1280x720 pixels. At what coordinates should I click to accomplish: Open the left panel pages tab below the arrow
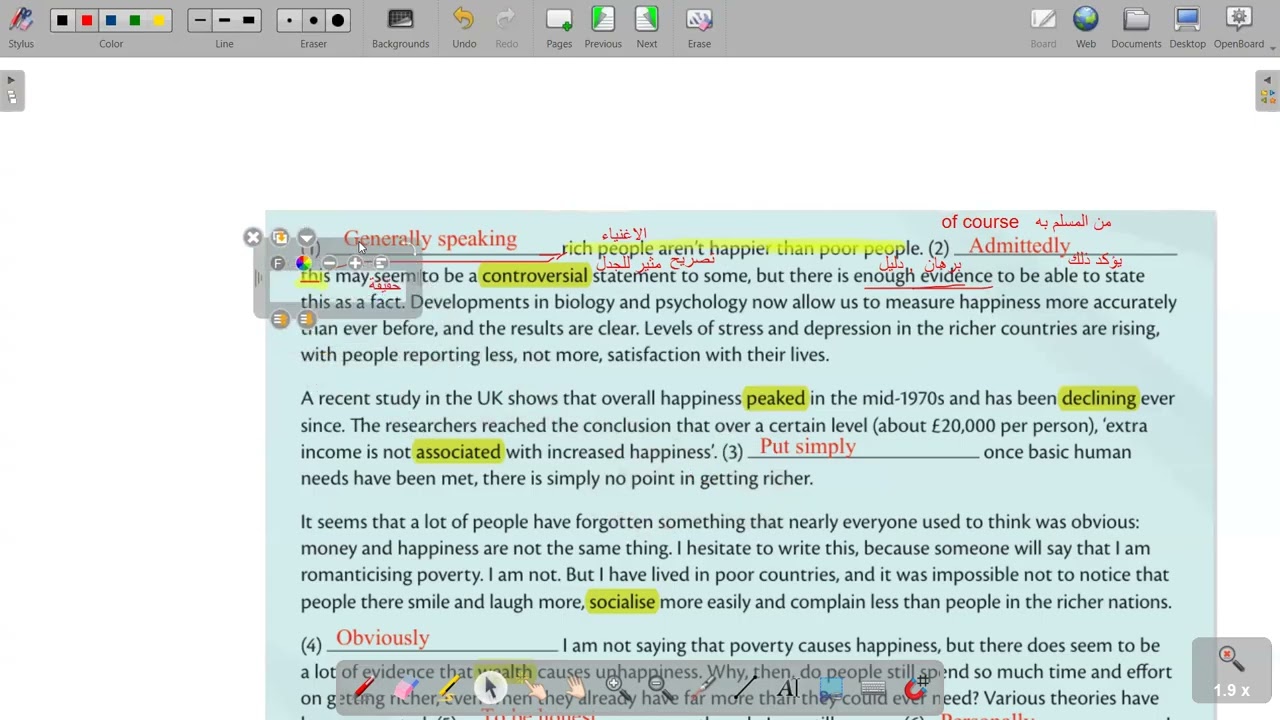tap(11, 97)
